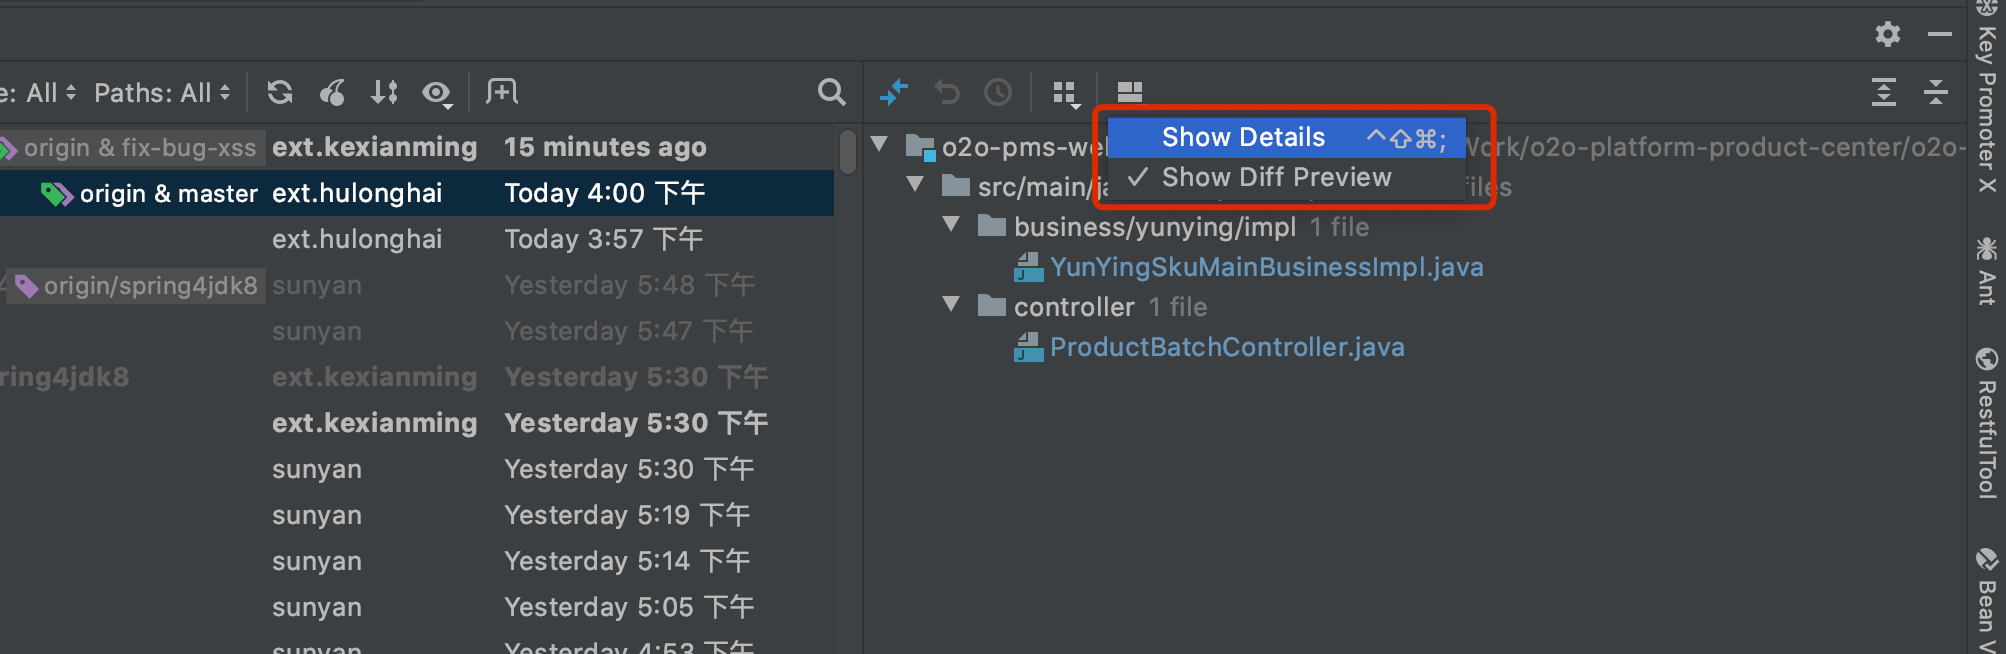The width and height of the screenshot is (2006, 654).
Task: Click the Cherry-pick commit icon
Action: pyautogui.click(x=333, y=93)
